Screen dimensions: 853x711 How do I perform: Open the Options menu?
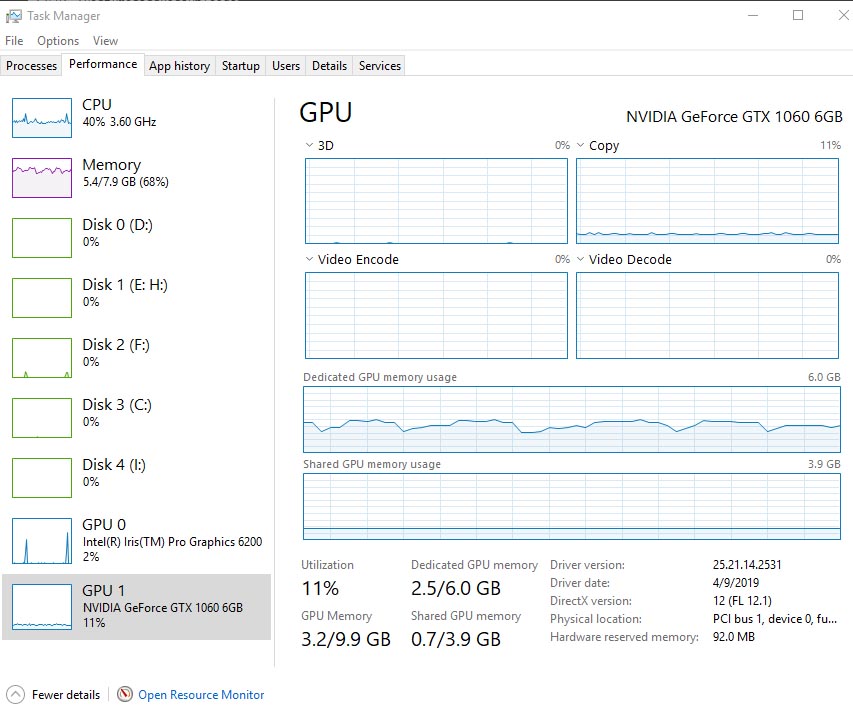coord(58,41)
